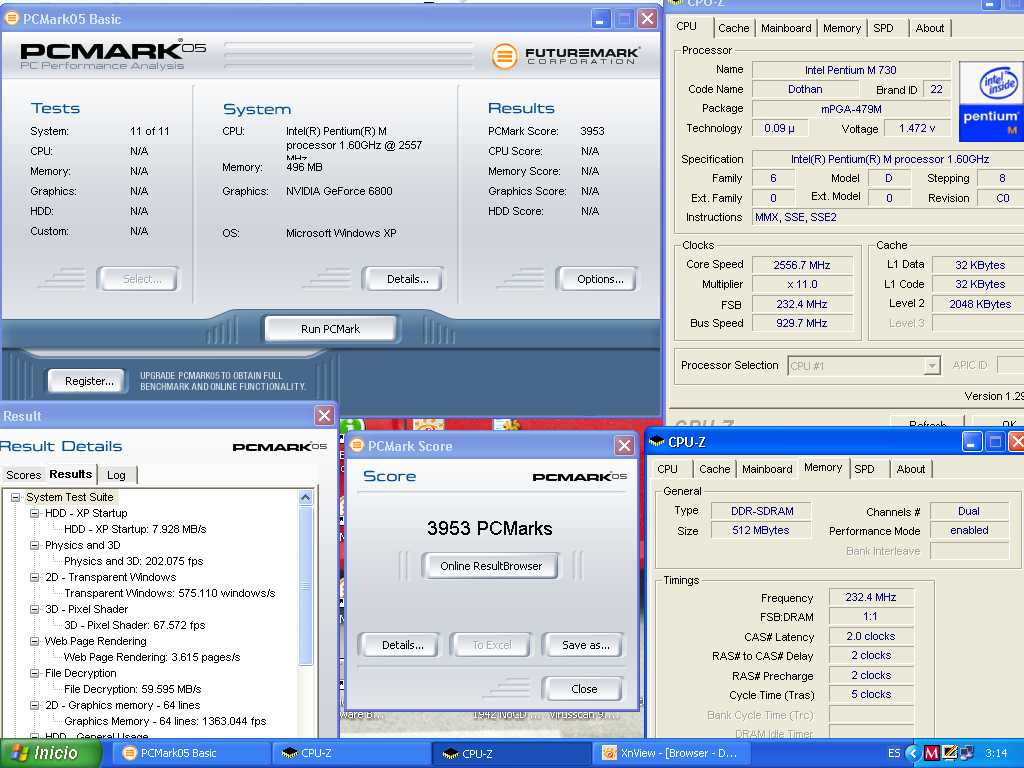Click the Online ResultBrowser button
This screenshot has width=1024, height=768.
(x=490, y=566)
